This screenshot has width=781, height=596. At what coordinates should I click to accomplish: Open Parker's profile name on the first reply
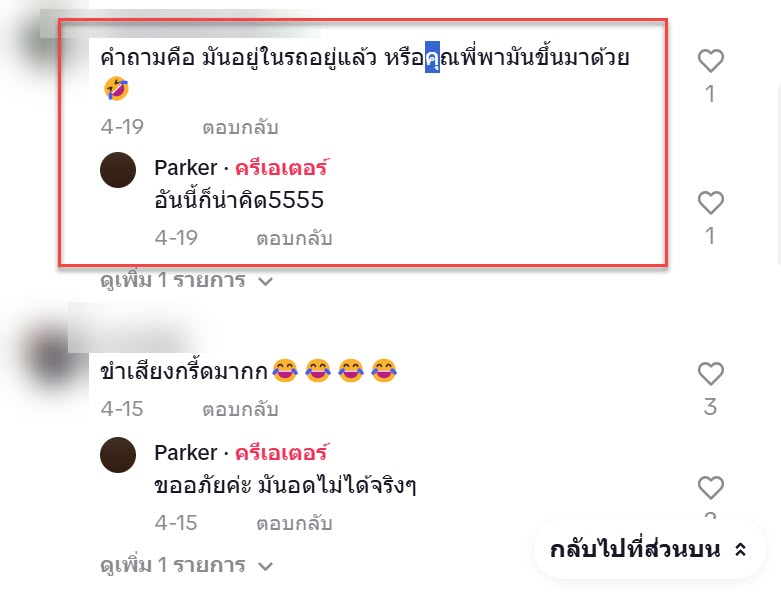tap(186, 168)
